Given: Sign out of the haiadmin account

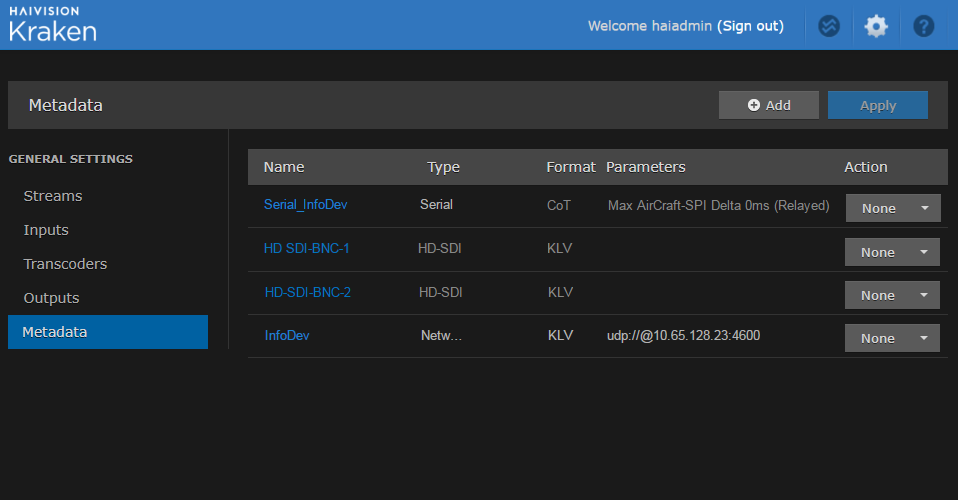Looking at the screenshot, I should click(750, 26).
